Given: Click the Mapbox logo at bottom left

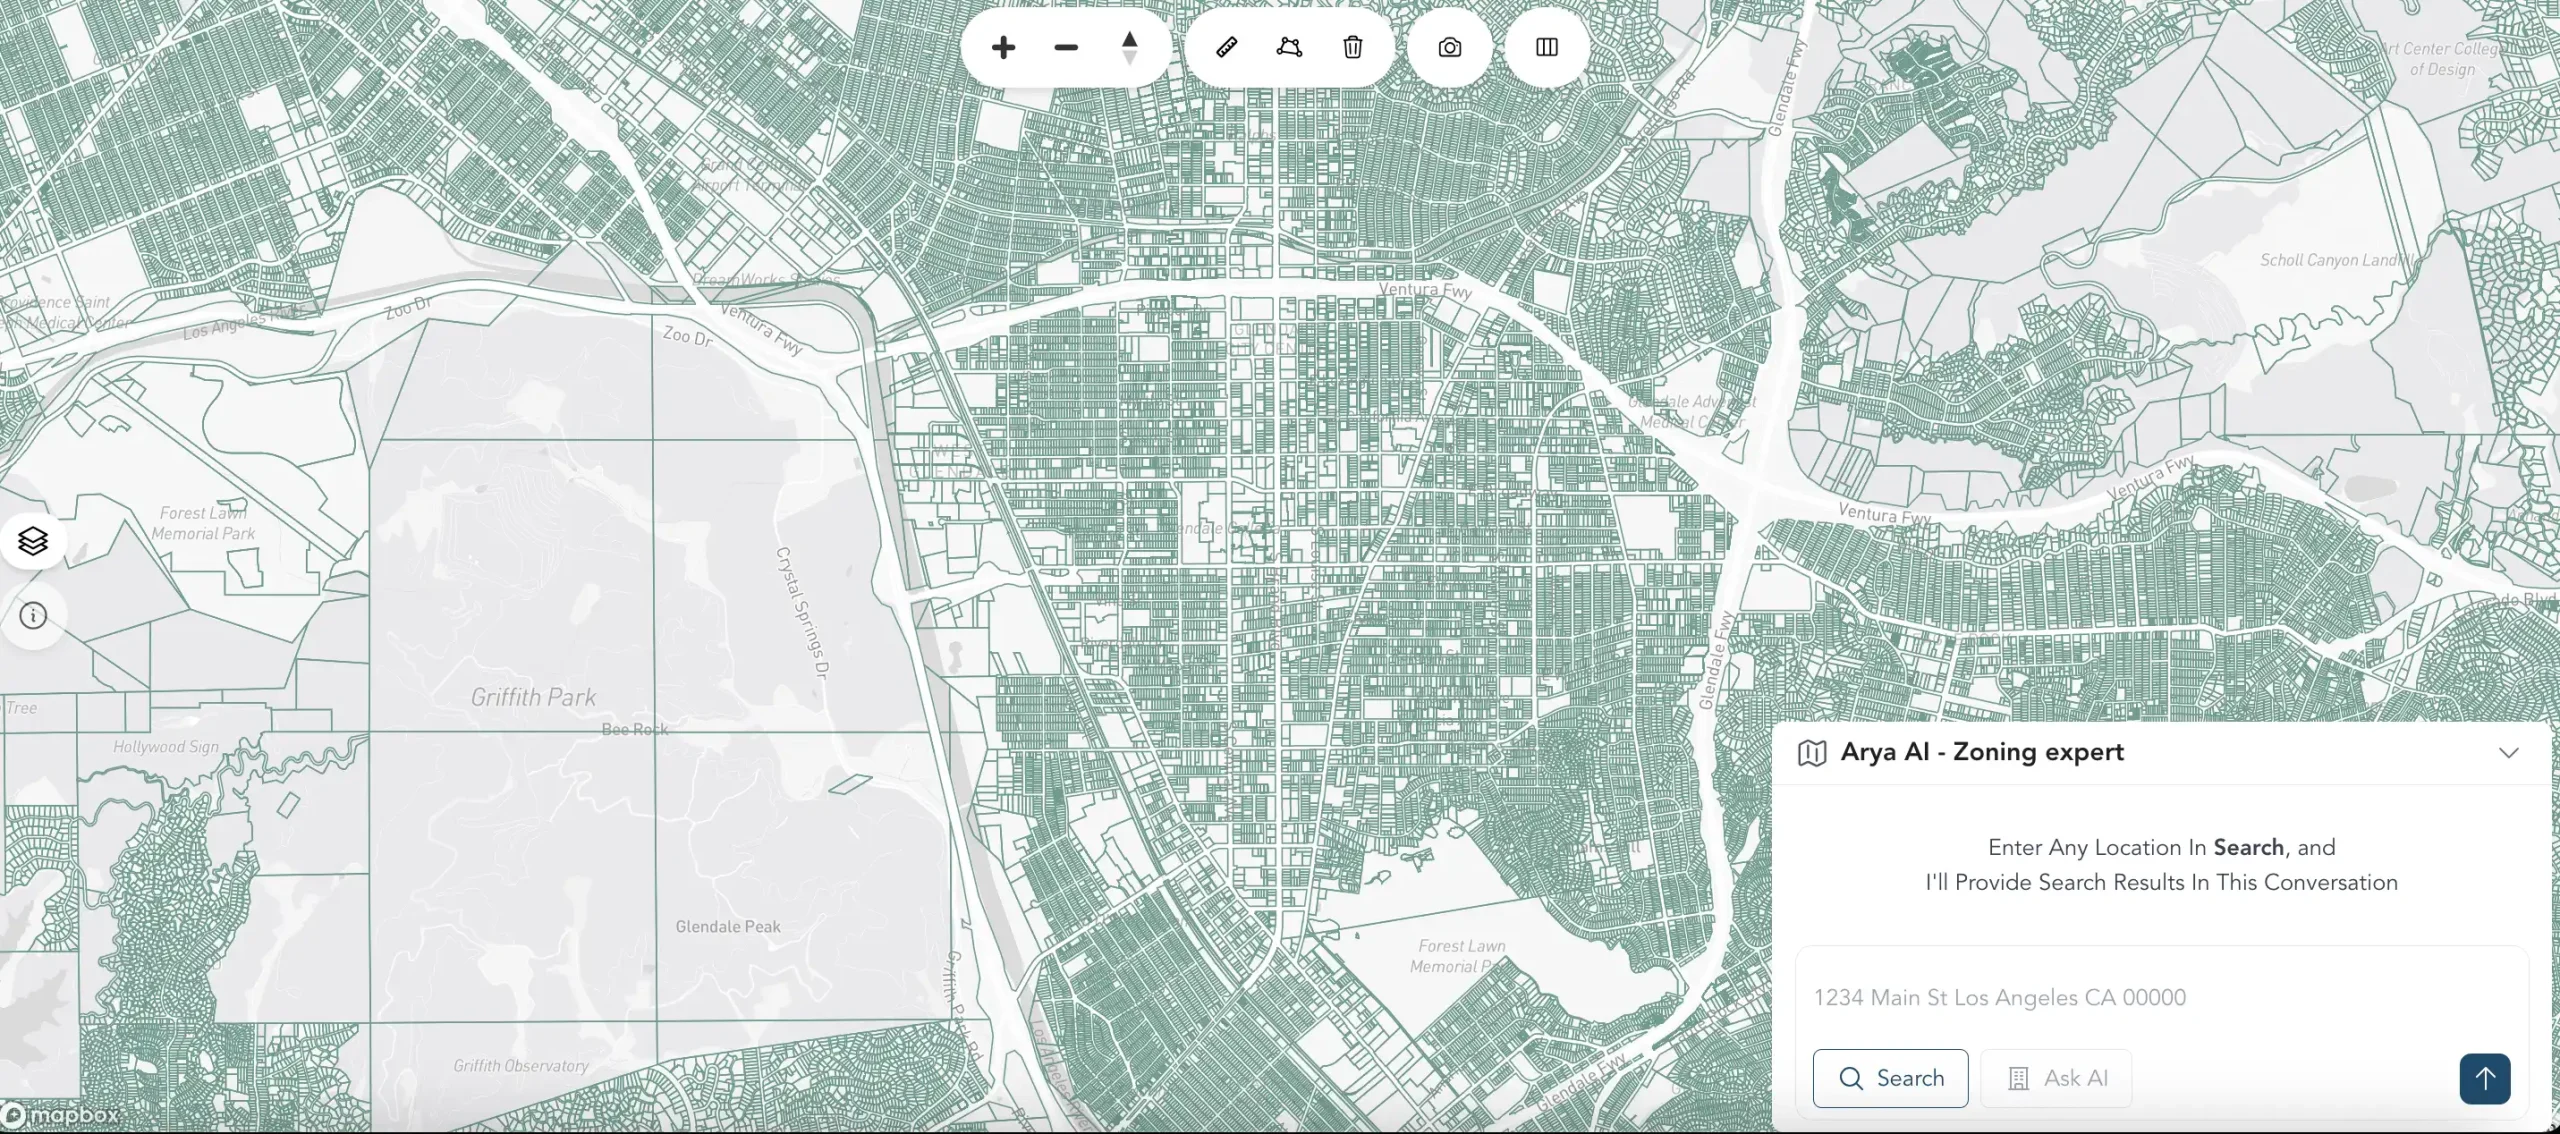Looking at the screenshot, I should (60, 1114).
